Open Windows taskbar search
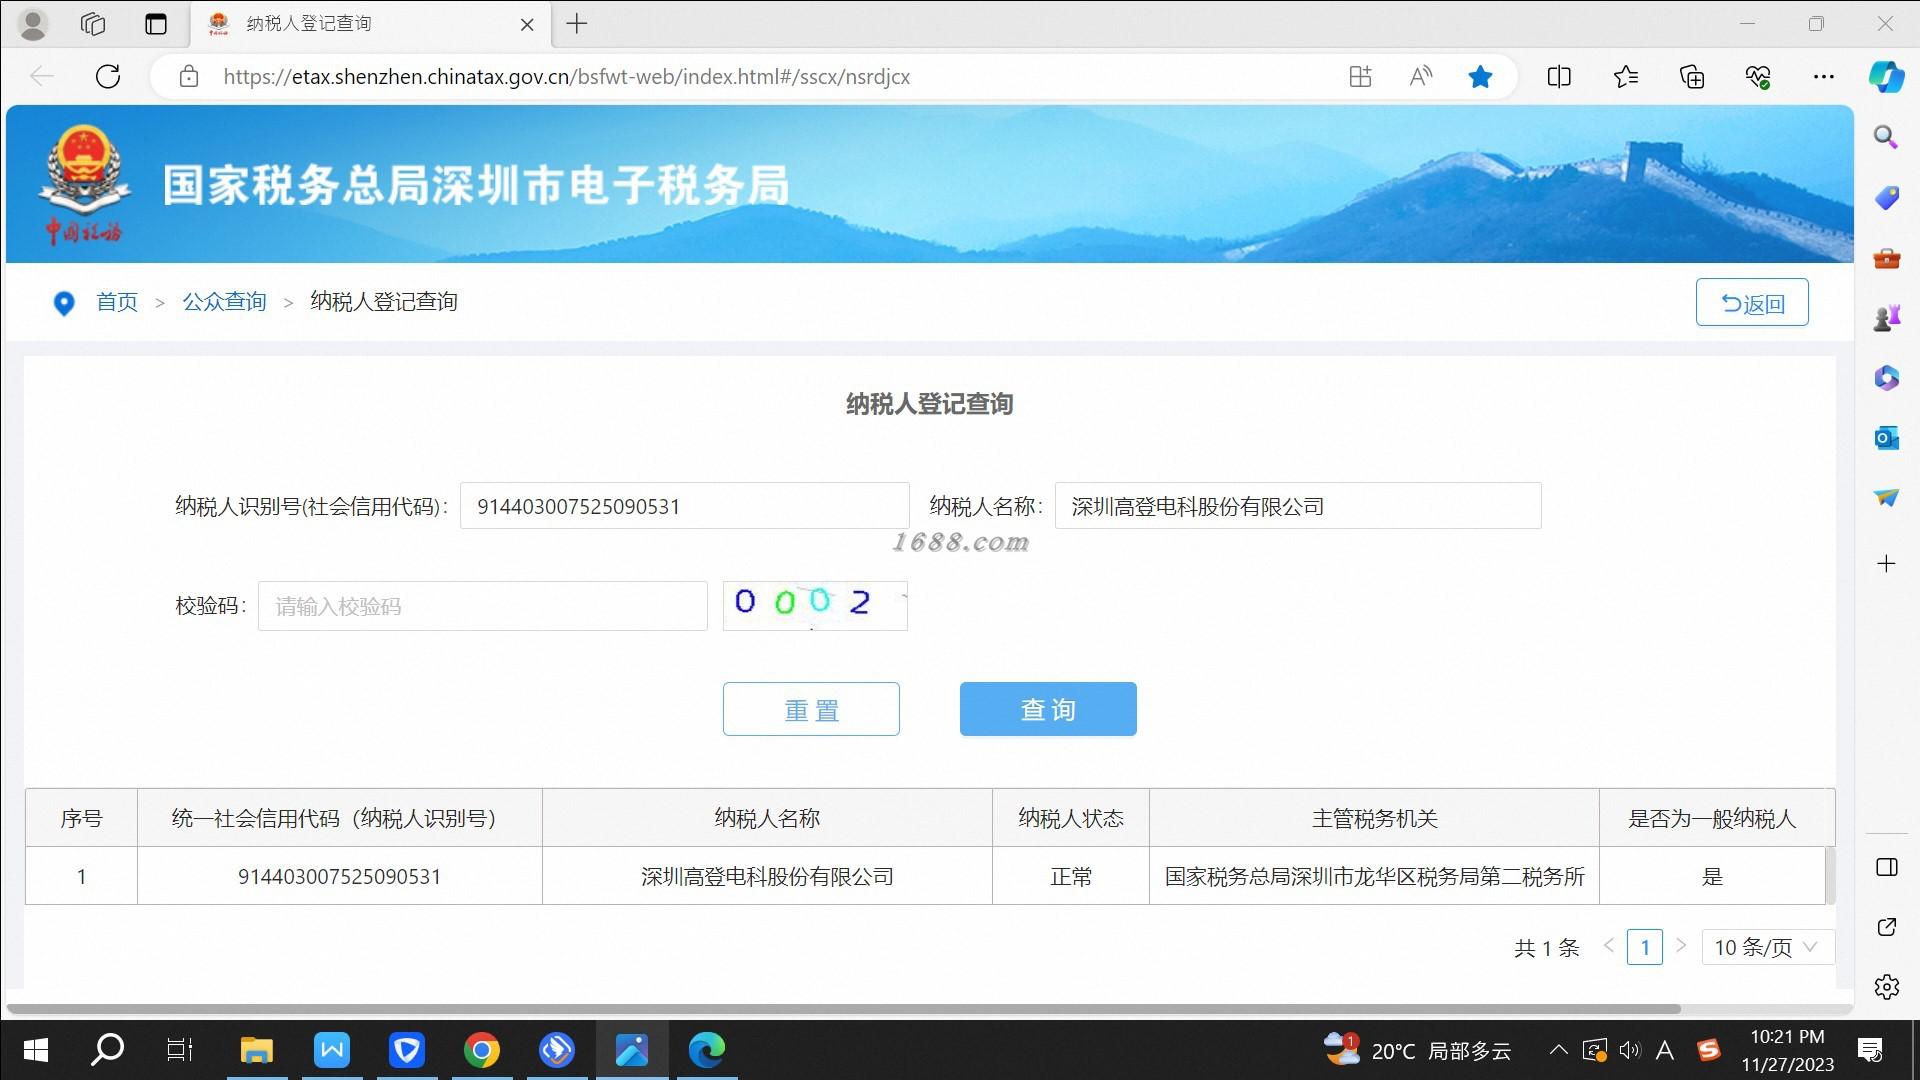The image size is (1920, 1080). tap(107, 1050)
